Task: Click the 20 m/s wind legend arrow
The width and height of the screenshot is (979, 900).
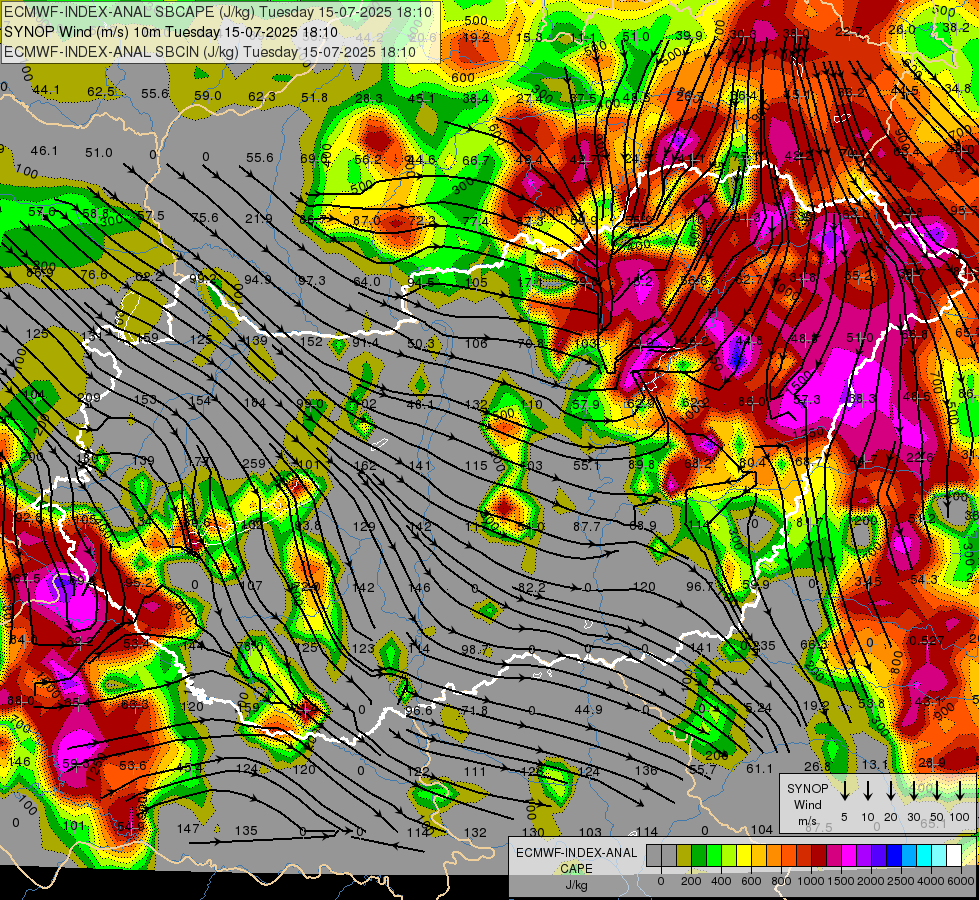Action: point(891,790)
